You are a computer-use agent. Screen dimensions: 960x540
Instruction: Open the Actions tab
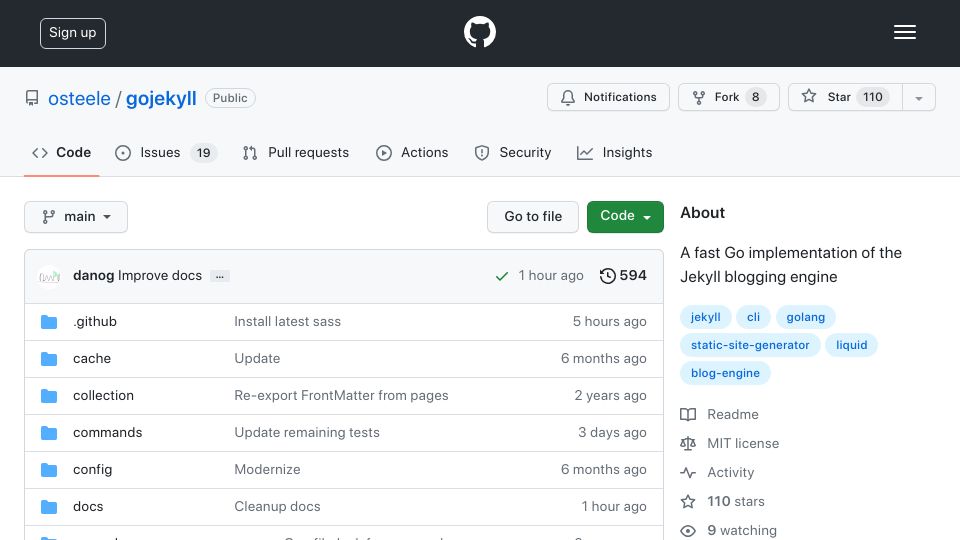point(412,152)
